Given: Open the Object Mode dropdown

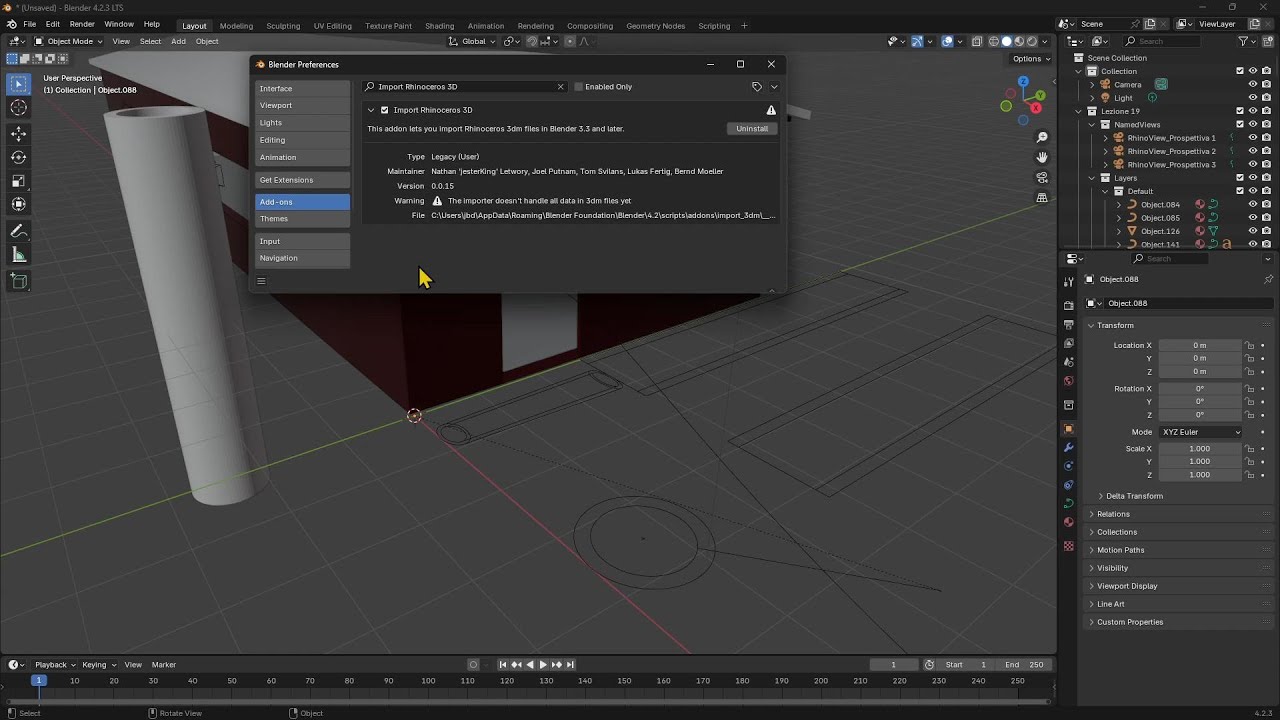Looking at the screenshot, I should 68,41.
